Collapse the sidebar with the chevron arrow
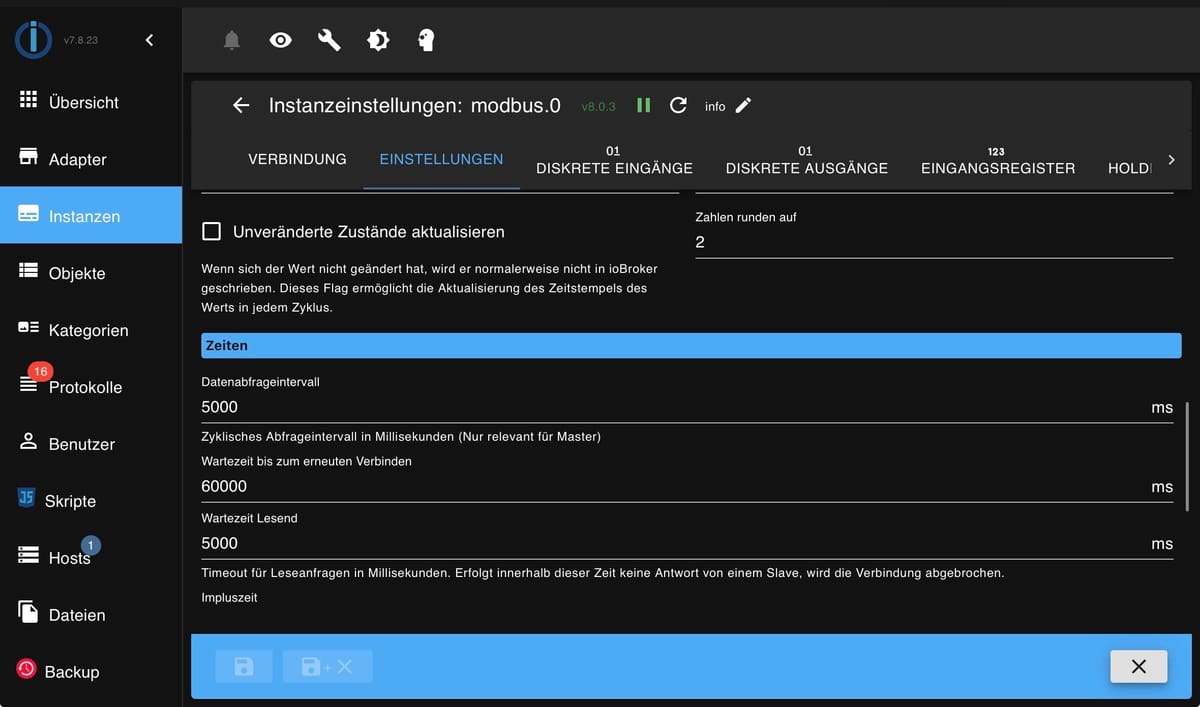 pyautogui.click(x=149, y=40)
